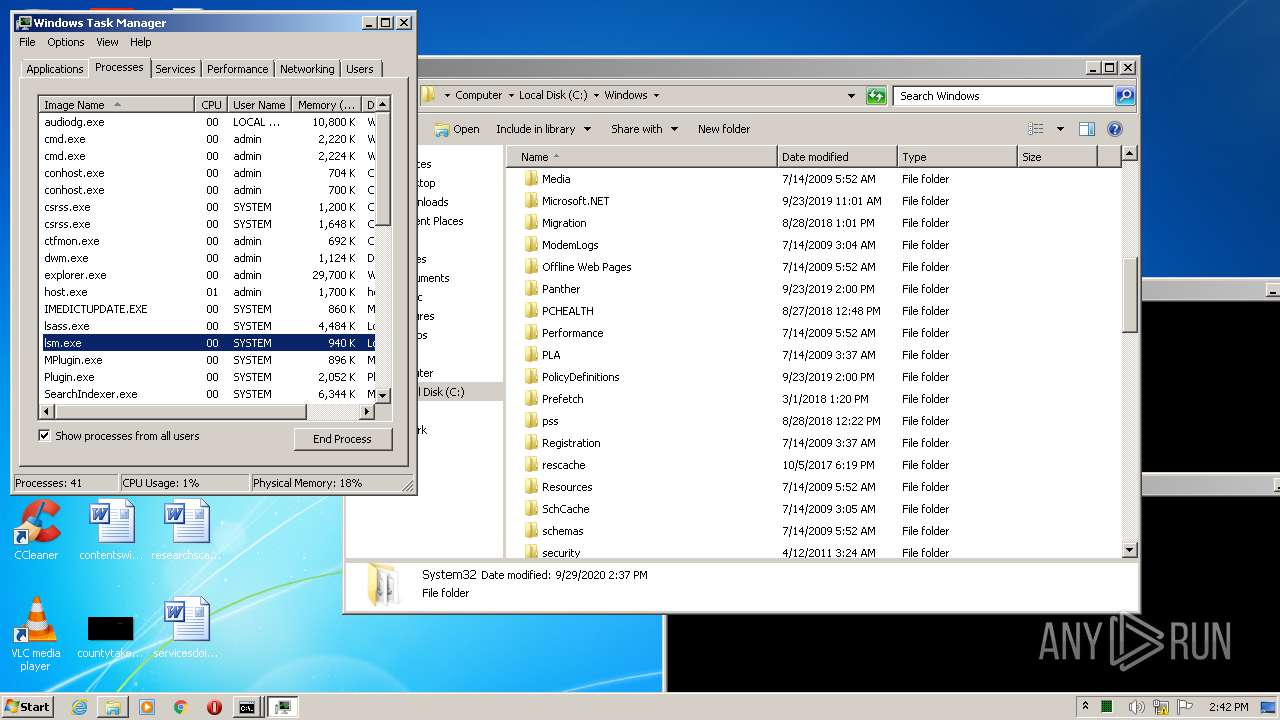This screenshot has height=720, width=1280.
Task: Click the Explorer help question mark icon
Action: (1115, 129)
